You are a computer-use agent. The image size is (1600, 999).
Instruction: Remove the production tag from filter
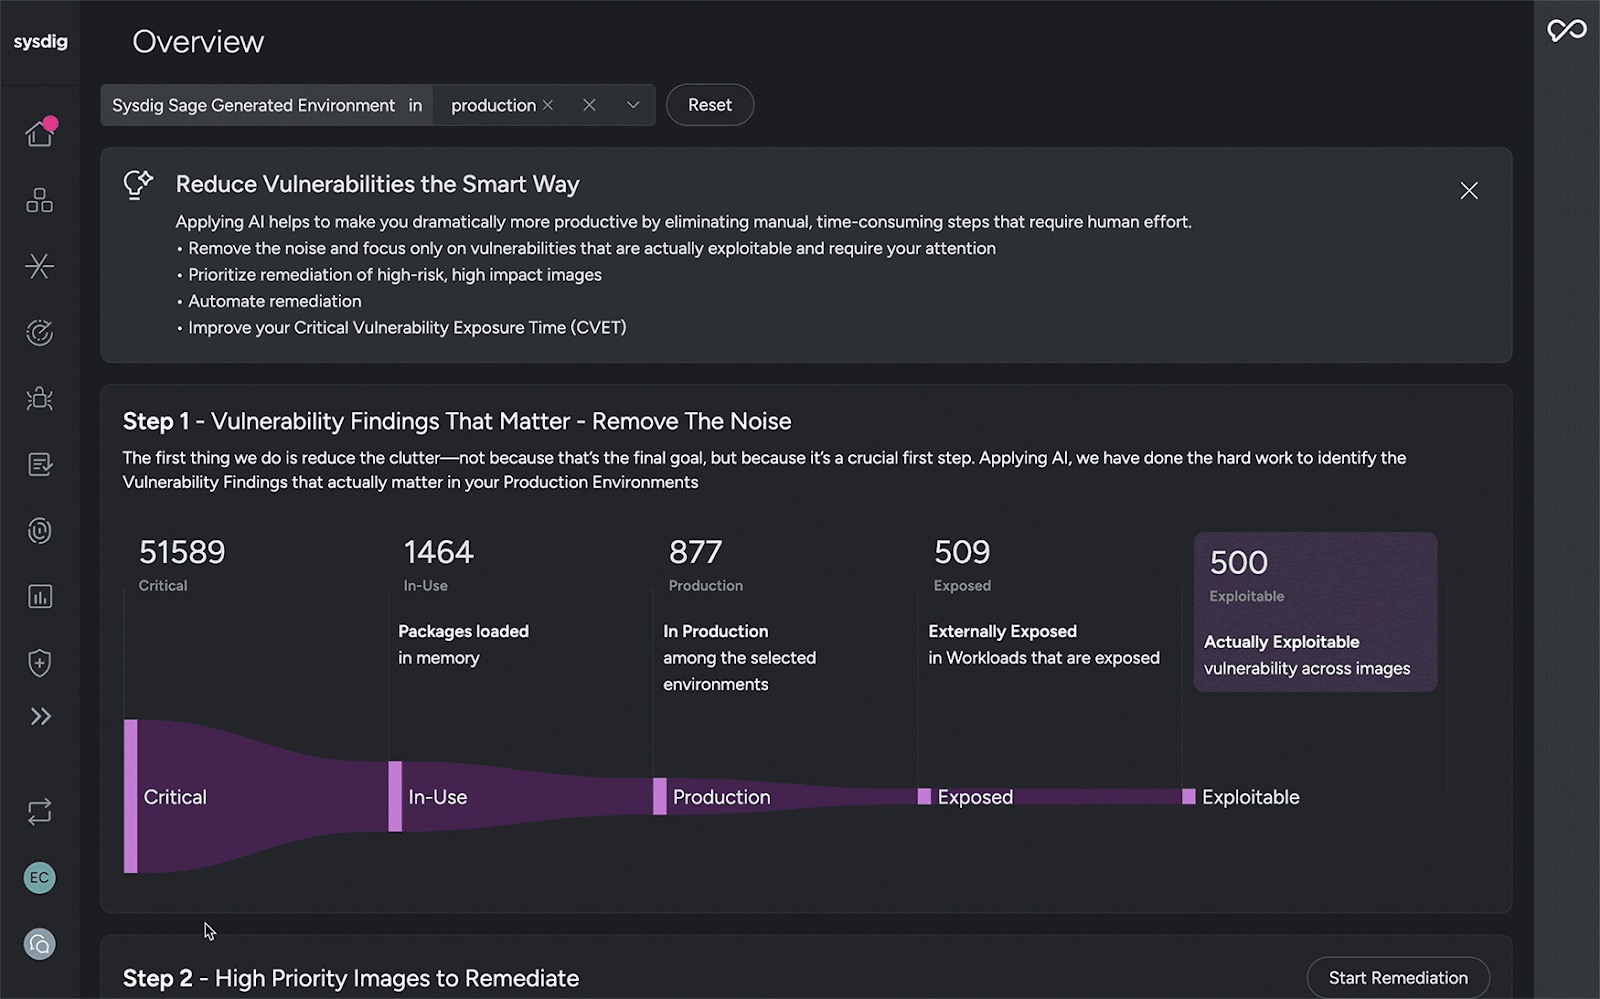coord(548,105)
